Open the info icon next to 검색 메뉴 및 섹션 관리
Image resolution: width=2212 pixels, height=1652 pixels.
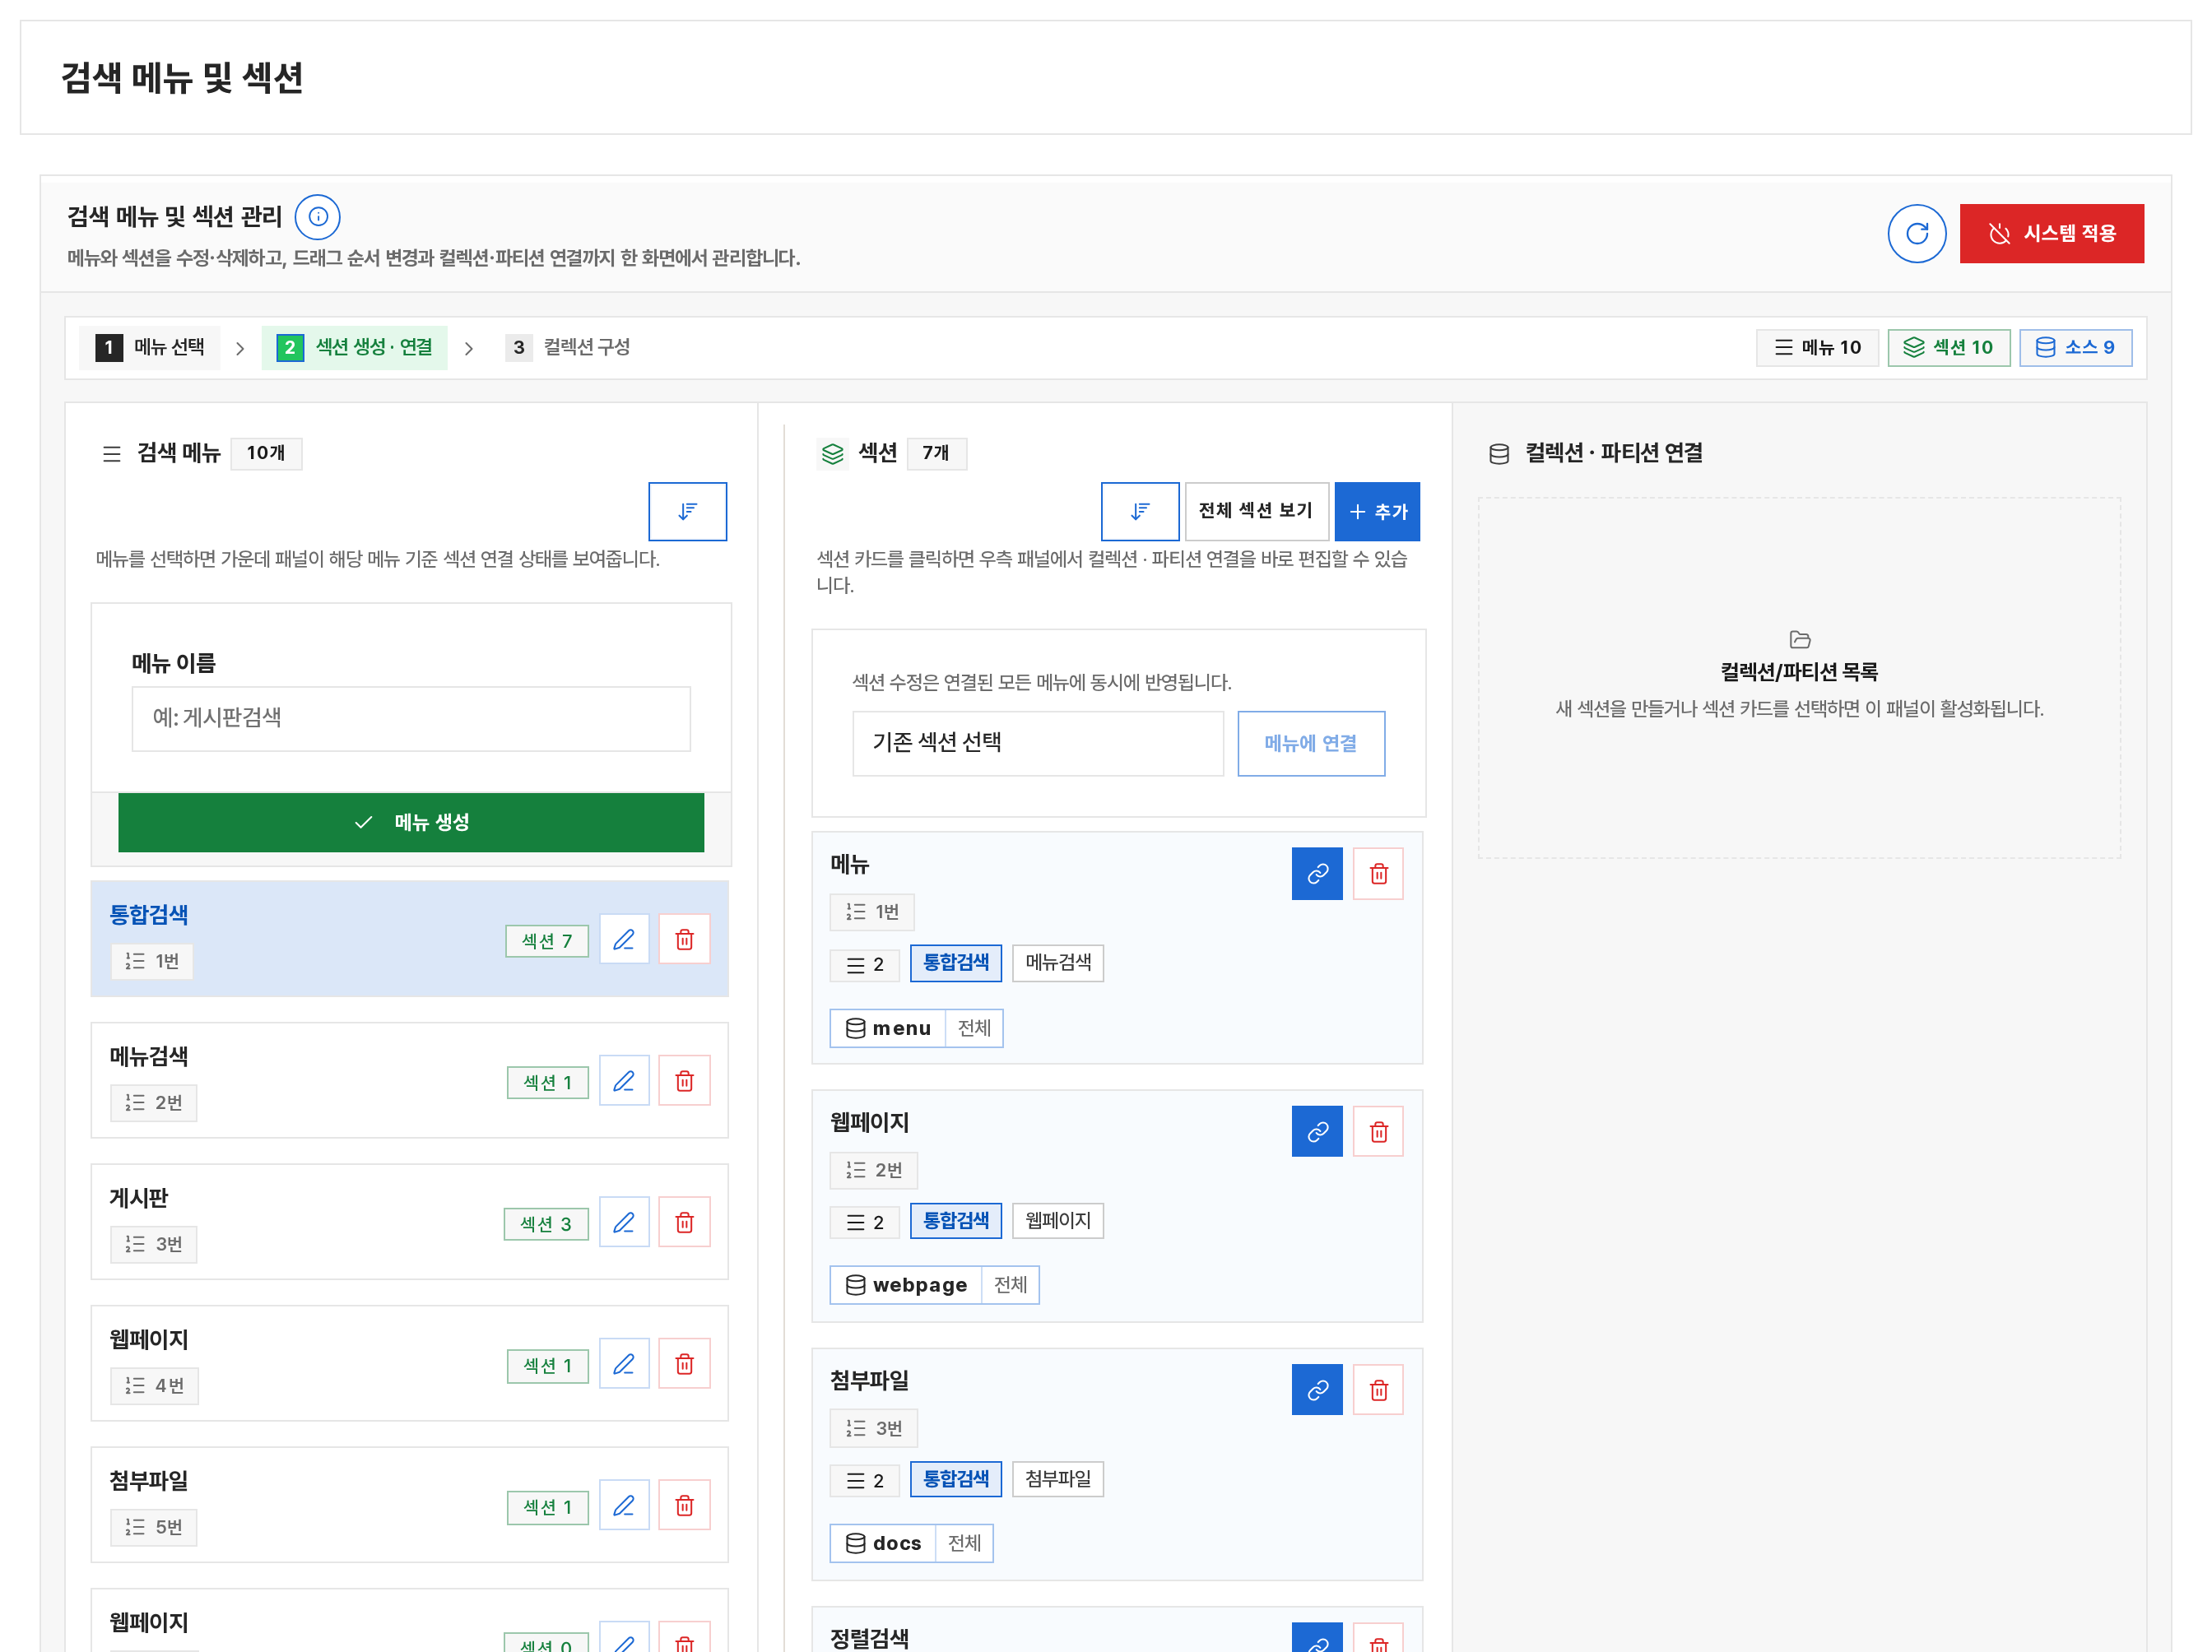(318, 216)
